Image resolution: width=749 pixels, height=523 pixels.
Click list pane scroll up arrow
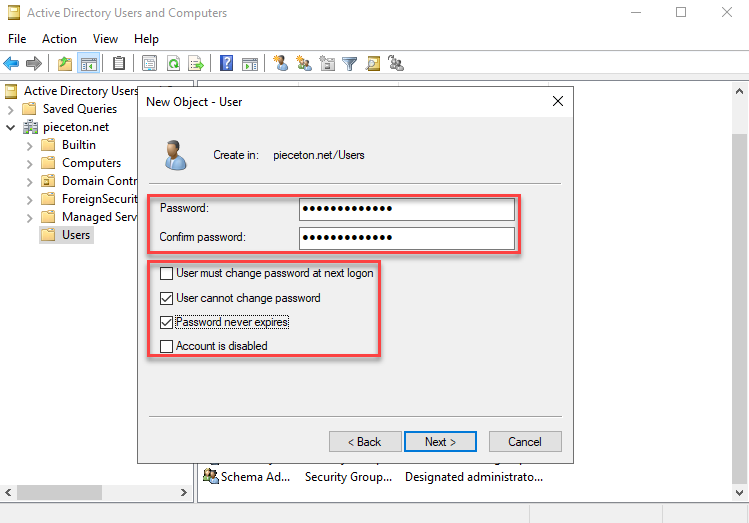coord(739,91)
